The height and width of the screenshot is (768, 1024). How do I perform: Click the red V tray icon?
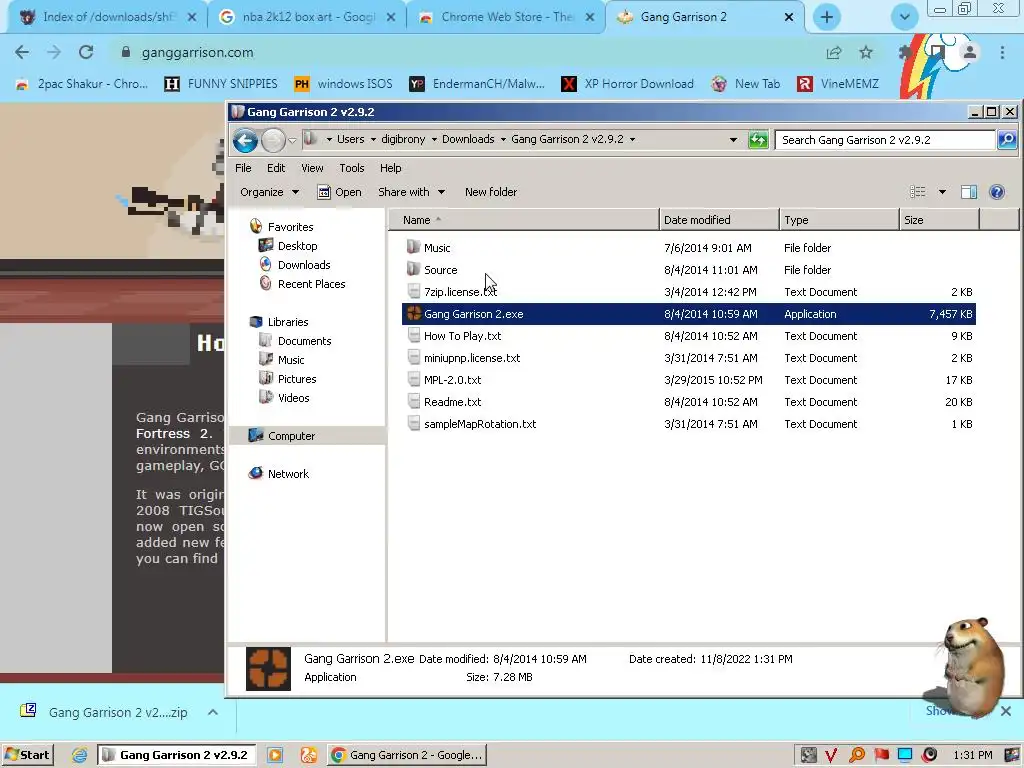pyautogui.click(x=831, y=755)
